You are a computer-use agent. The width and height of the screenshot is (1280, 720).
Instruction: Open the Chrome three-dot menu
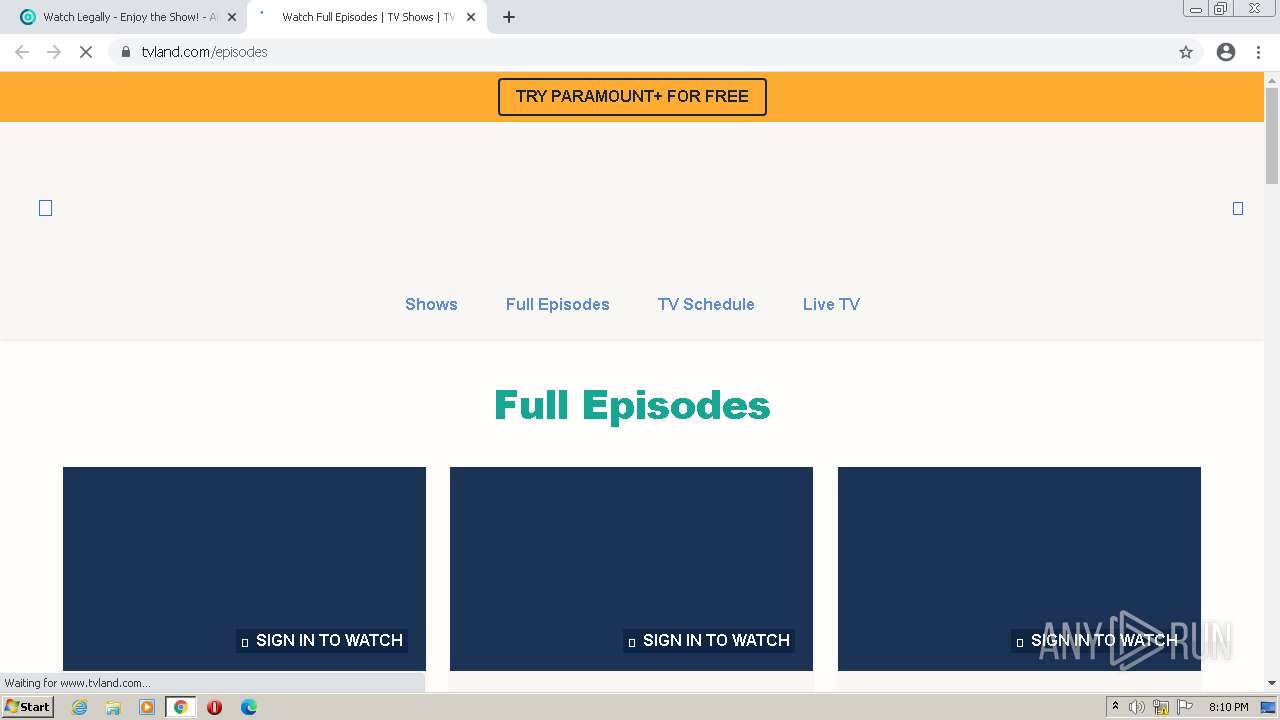pos(1258,52)
